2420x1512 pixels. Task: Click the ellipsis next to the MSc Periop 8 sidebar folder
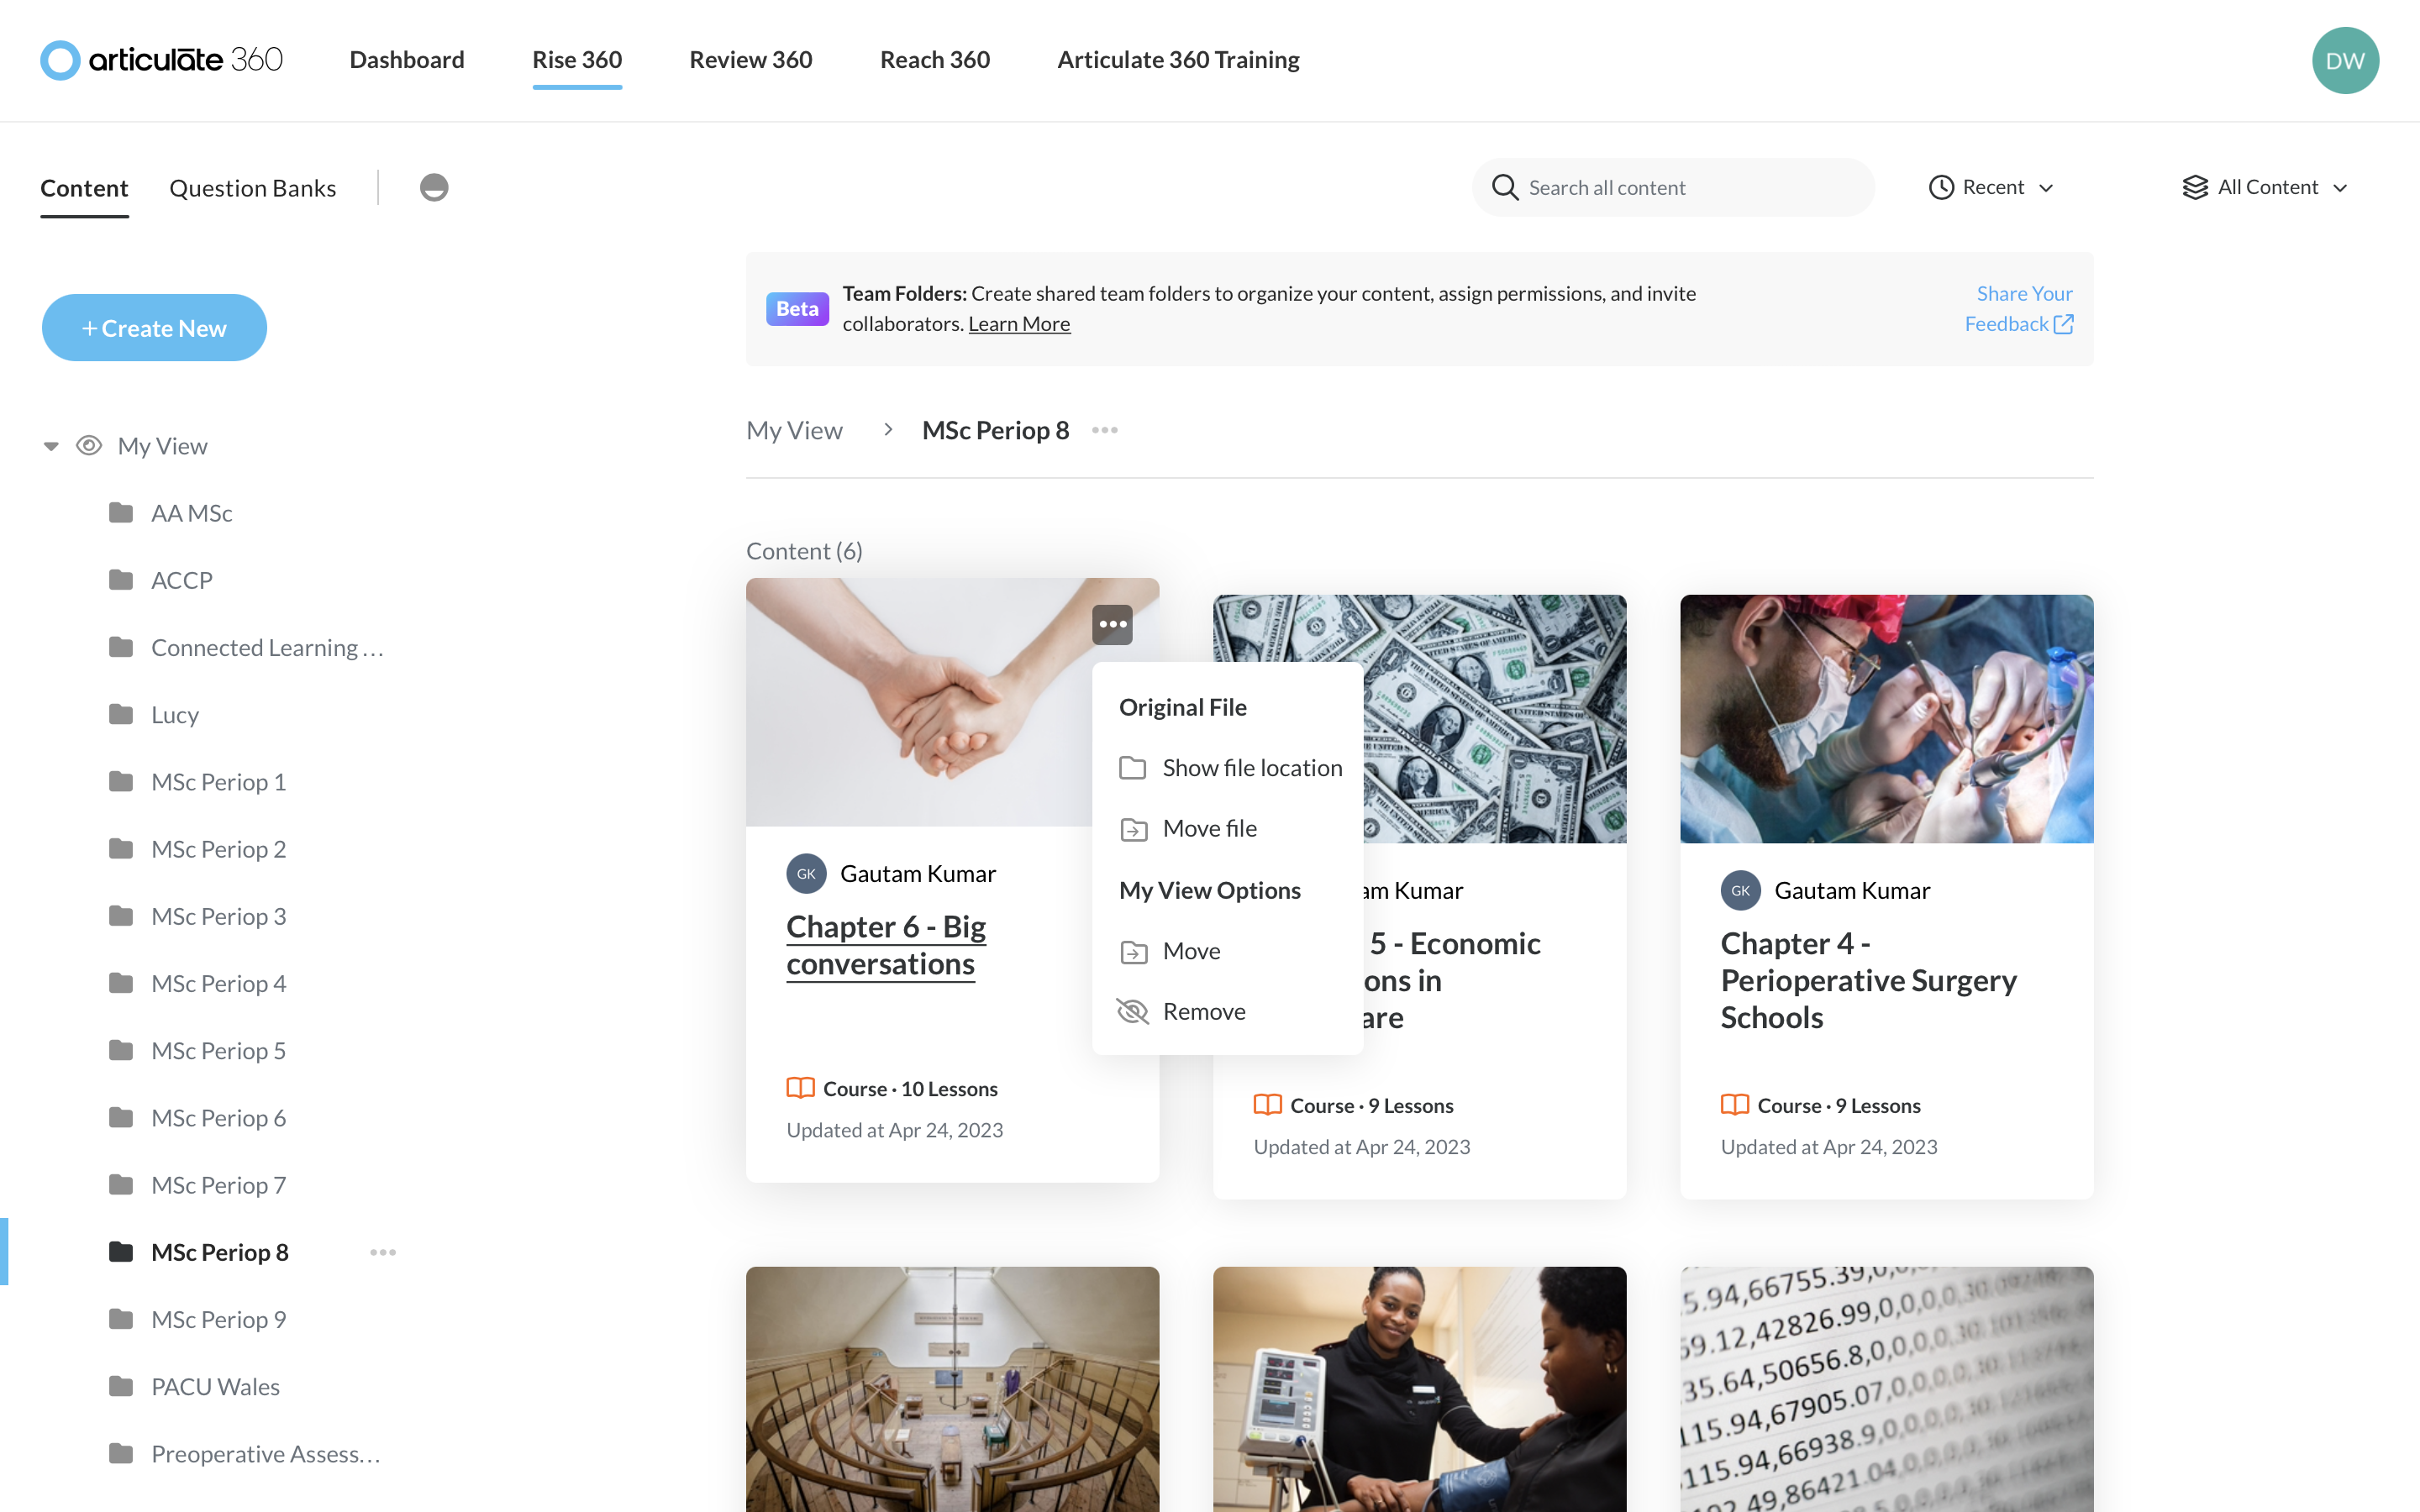click(383, 1252)
